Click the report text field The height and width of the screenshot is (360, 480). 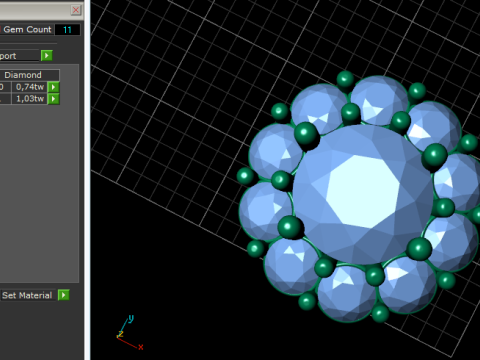[x=19, y=56]
